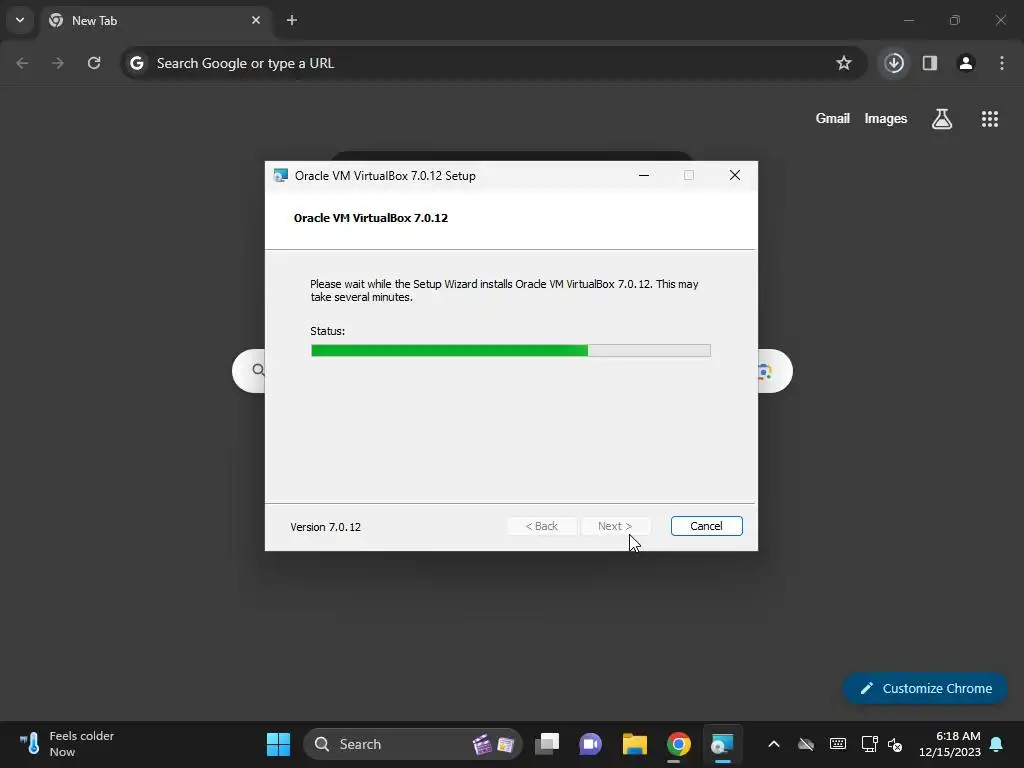Click the VirtualBox installer taskbar icon
The width and height of the screenshot is (1024, 768).
tap(722, 744)
